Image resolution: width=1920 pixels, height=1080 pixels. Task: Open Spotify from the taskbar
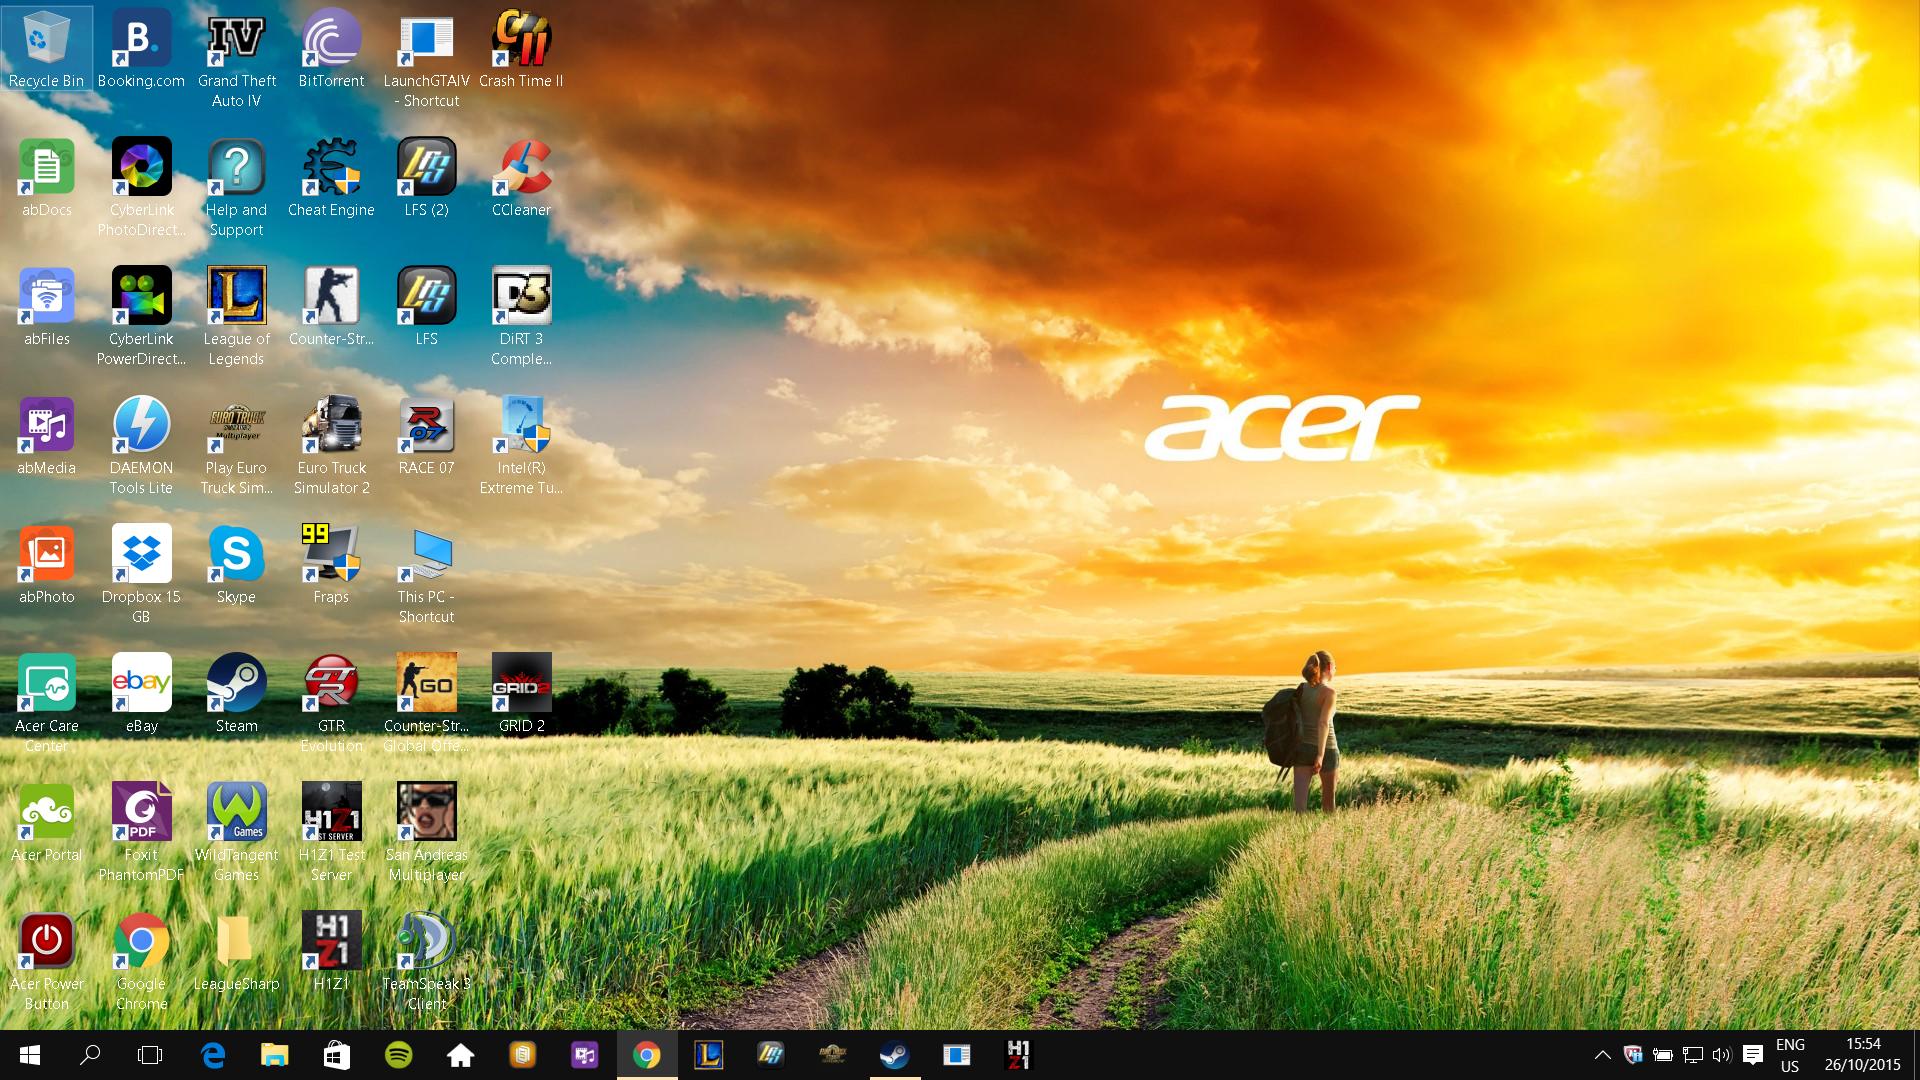click(398, 1055)
